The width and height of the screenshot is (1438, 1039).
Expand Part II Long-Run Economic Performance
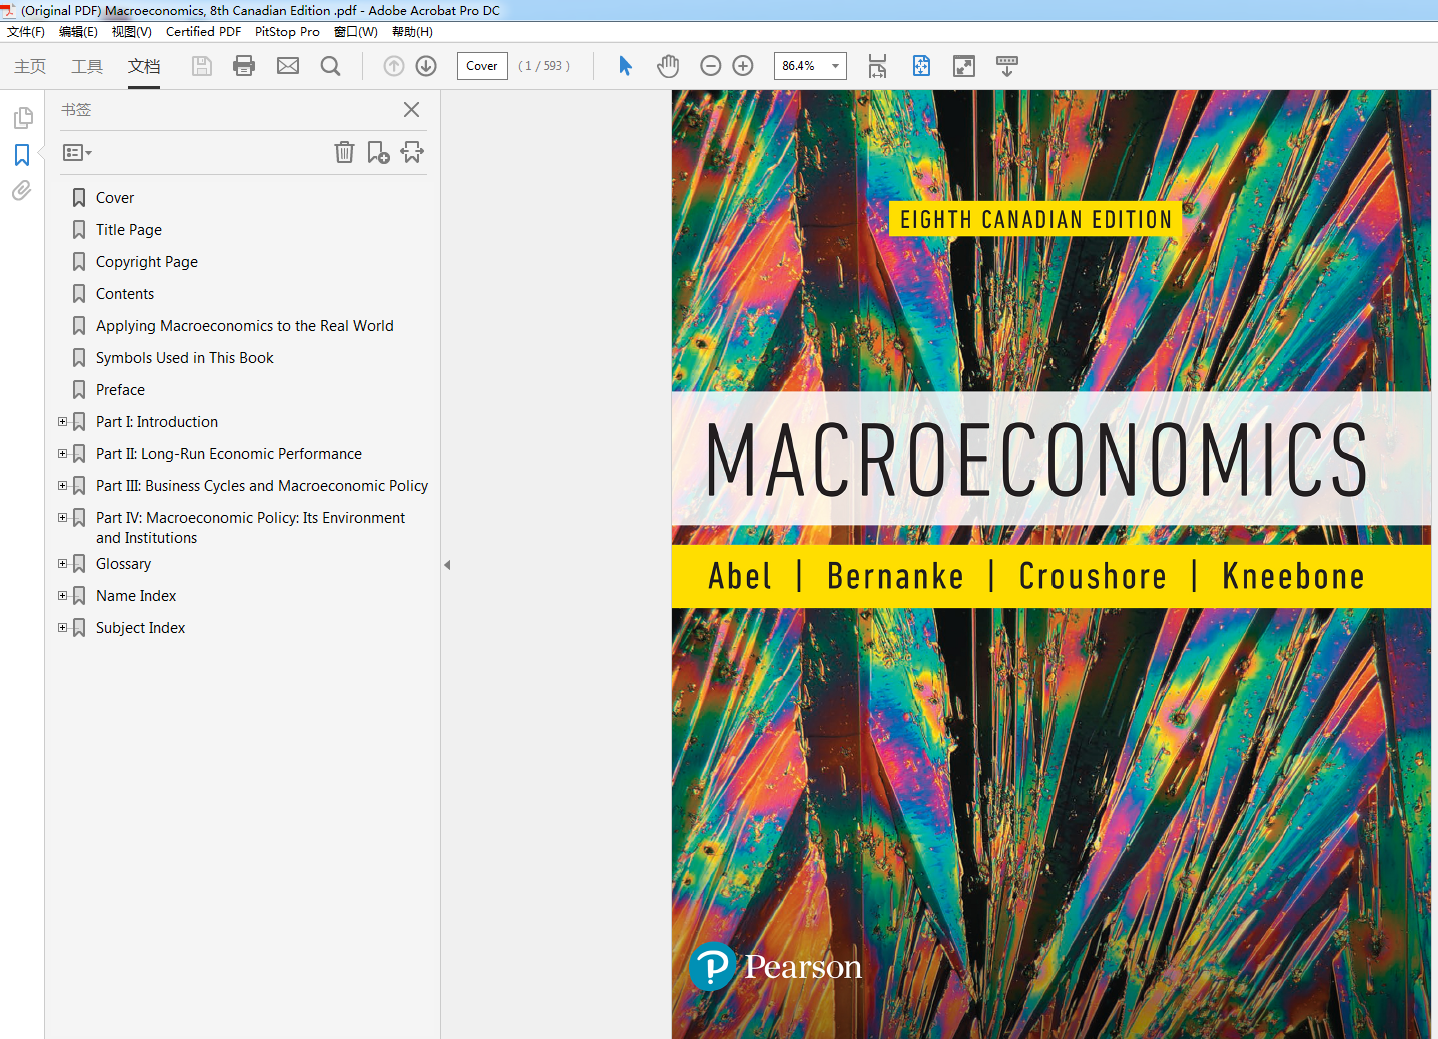coord(63,454)
